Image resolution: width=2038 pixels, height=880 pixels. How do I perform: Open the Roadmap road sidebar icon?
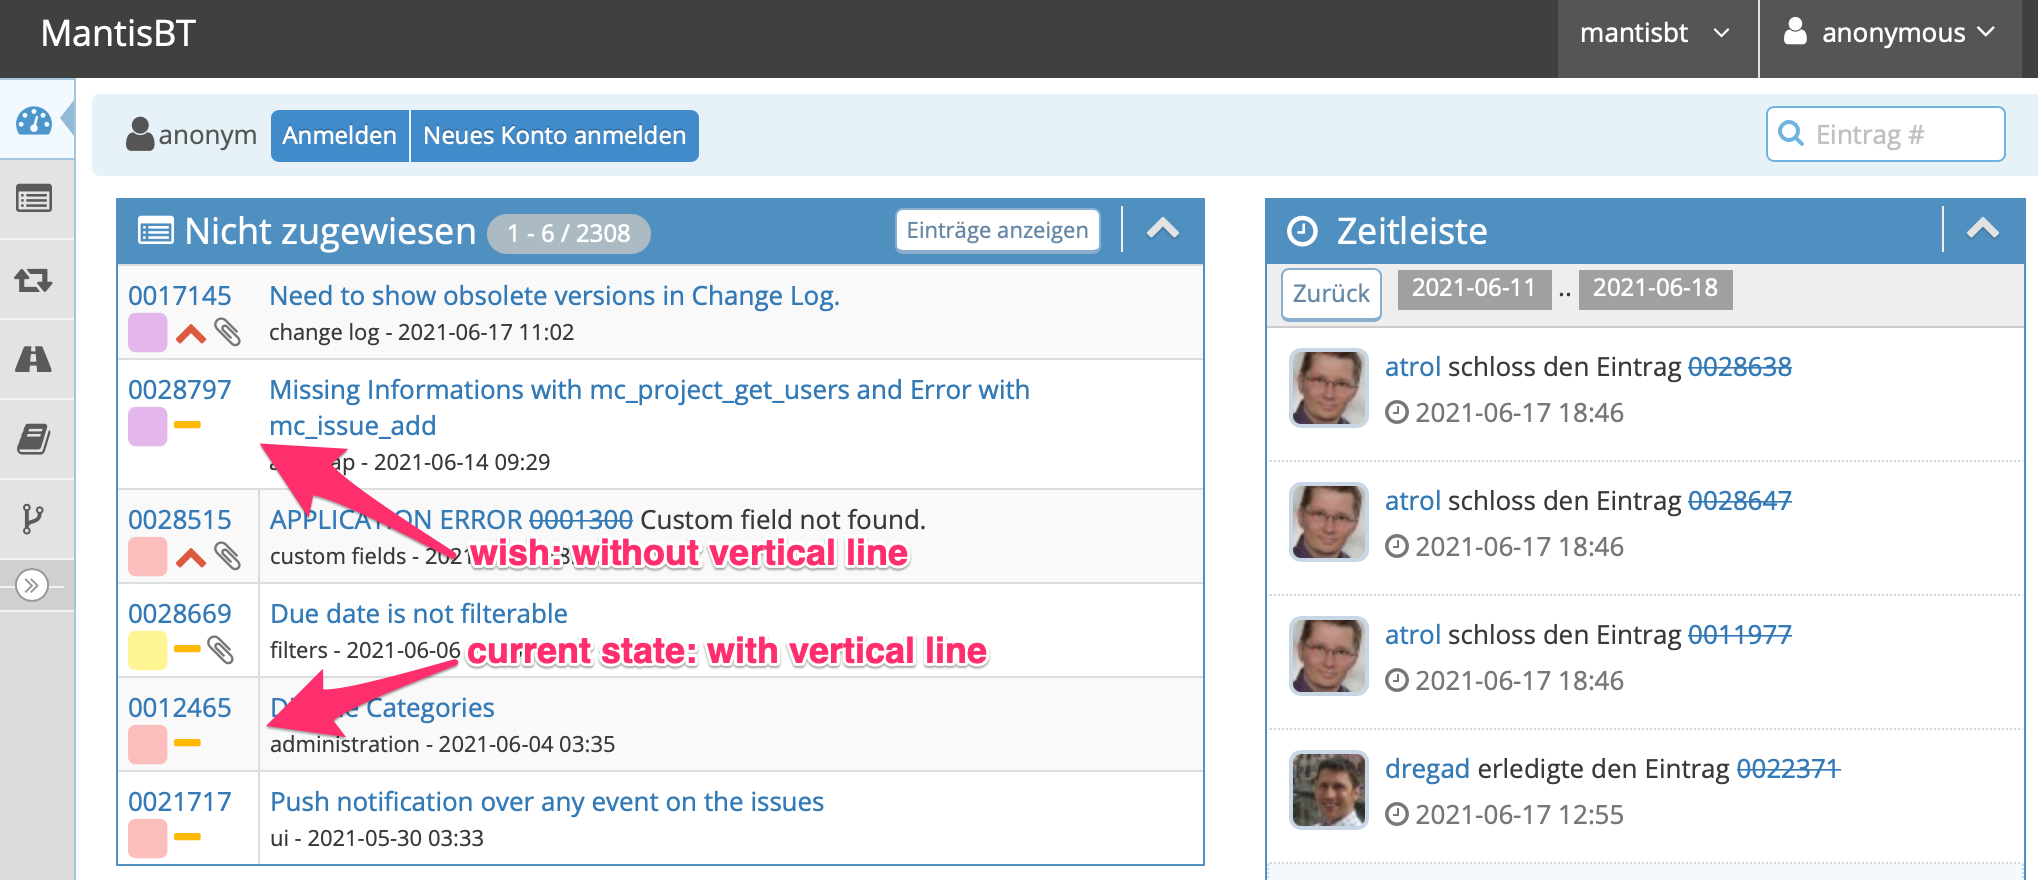click(34, 359)
